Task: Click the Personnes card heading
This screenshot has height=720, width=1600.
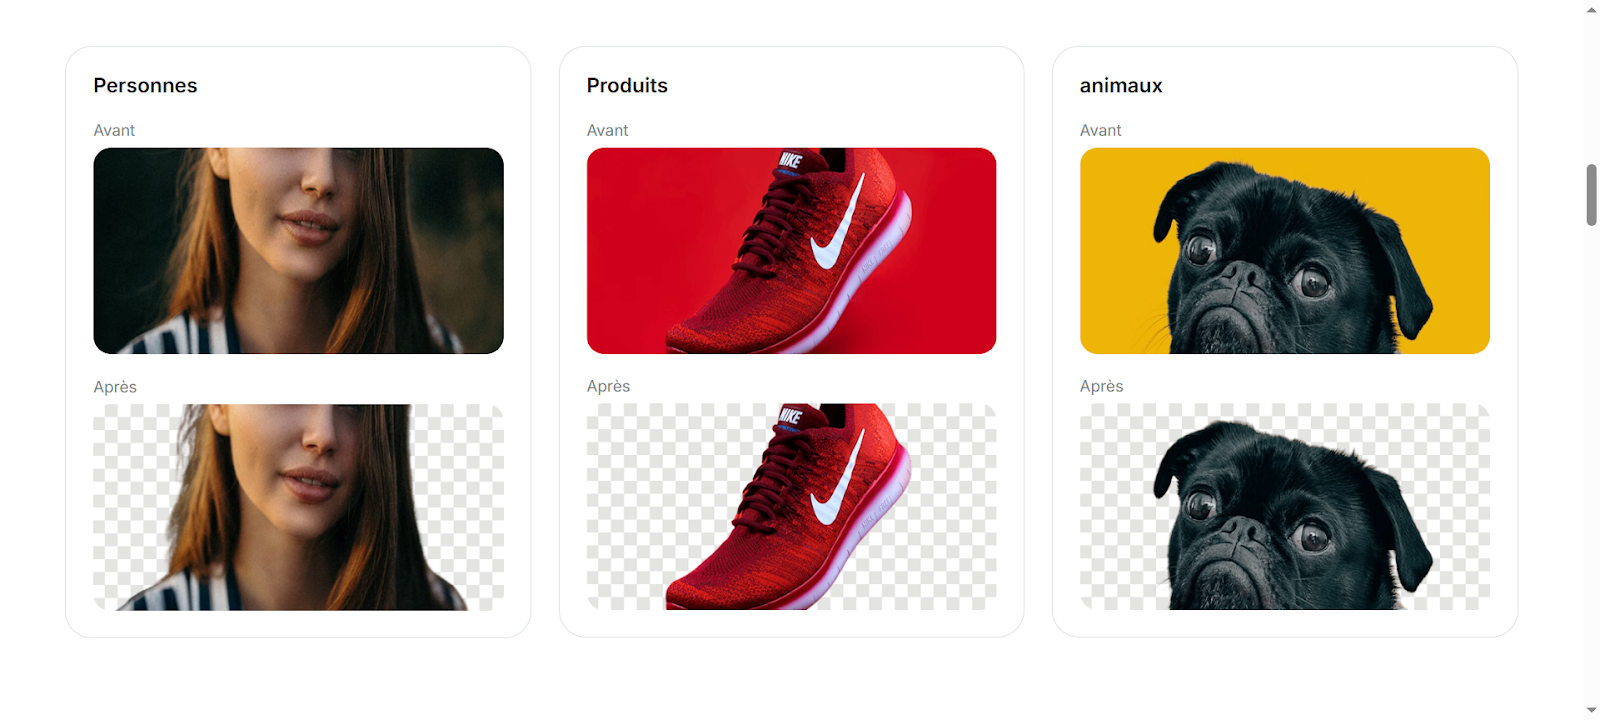Action: pyautogui.click(x=145, y=86)
